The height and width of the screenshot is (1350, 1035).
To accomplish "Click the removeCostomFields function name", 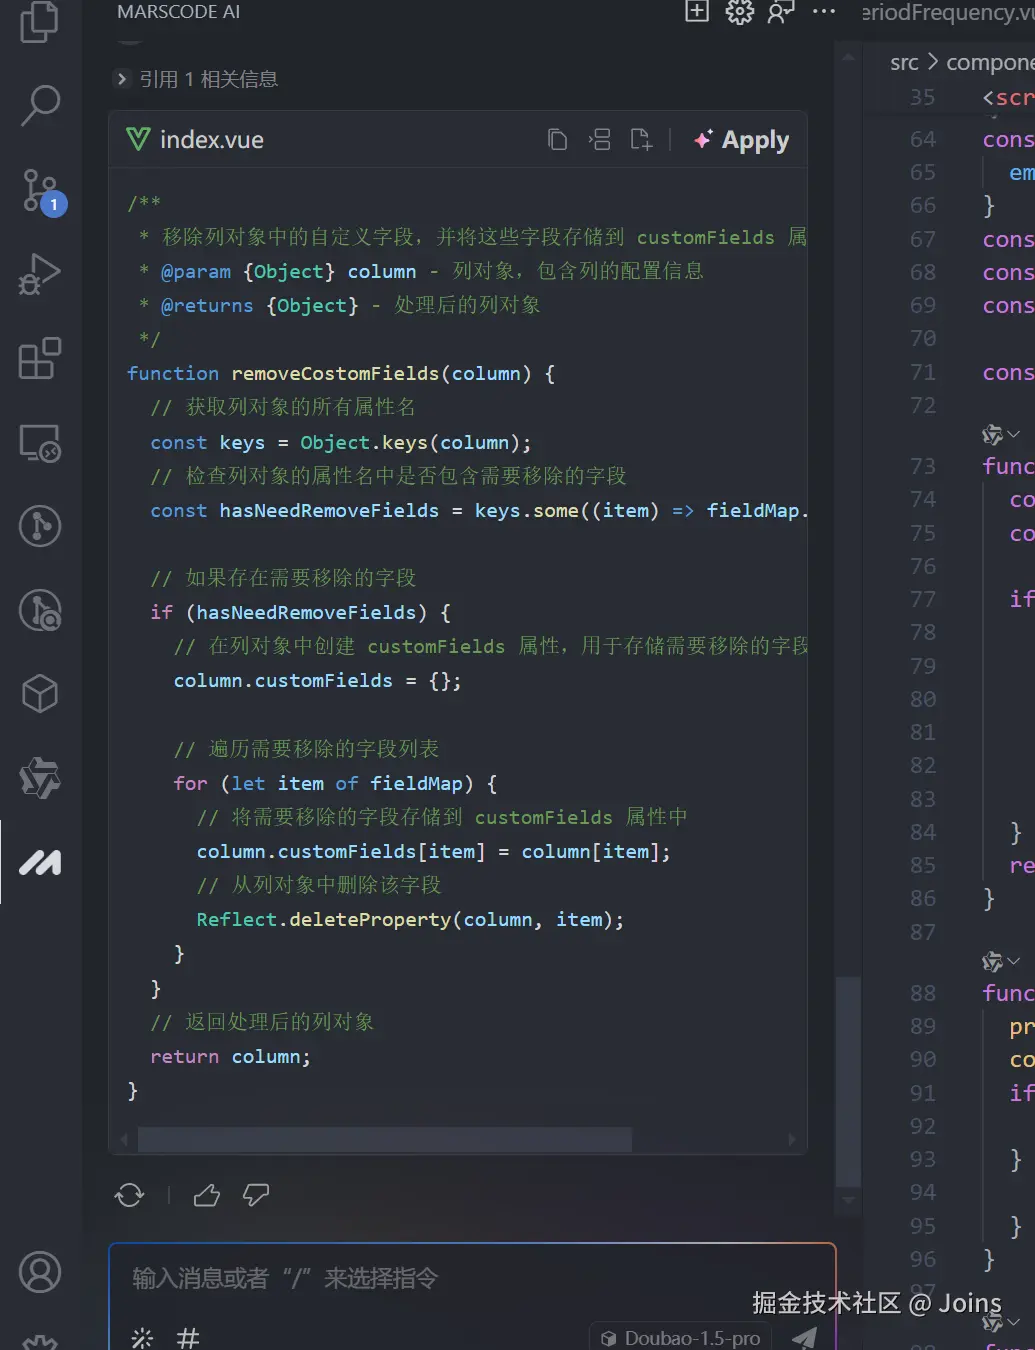I will point(336,373).
